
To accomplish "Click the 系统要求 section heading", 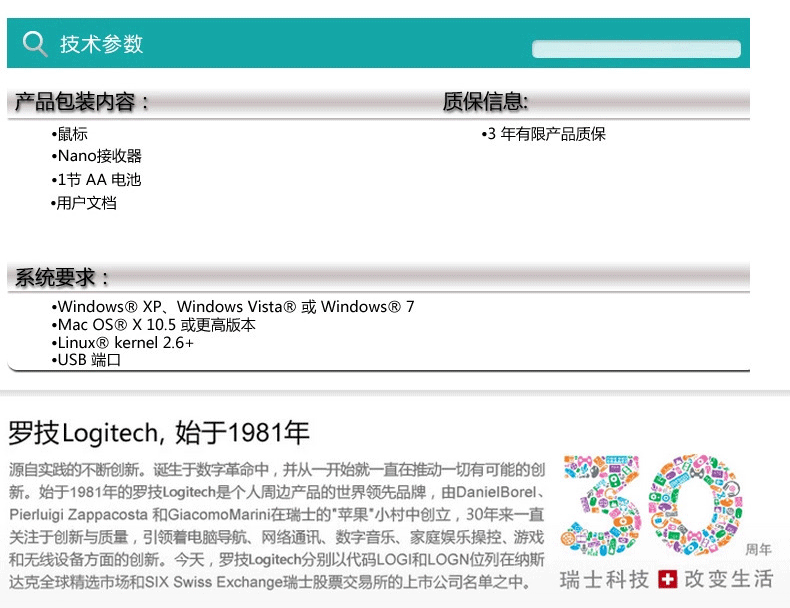I will (x=61, y=277).
